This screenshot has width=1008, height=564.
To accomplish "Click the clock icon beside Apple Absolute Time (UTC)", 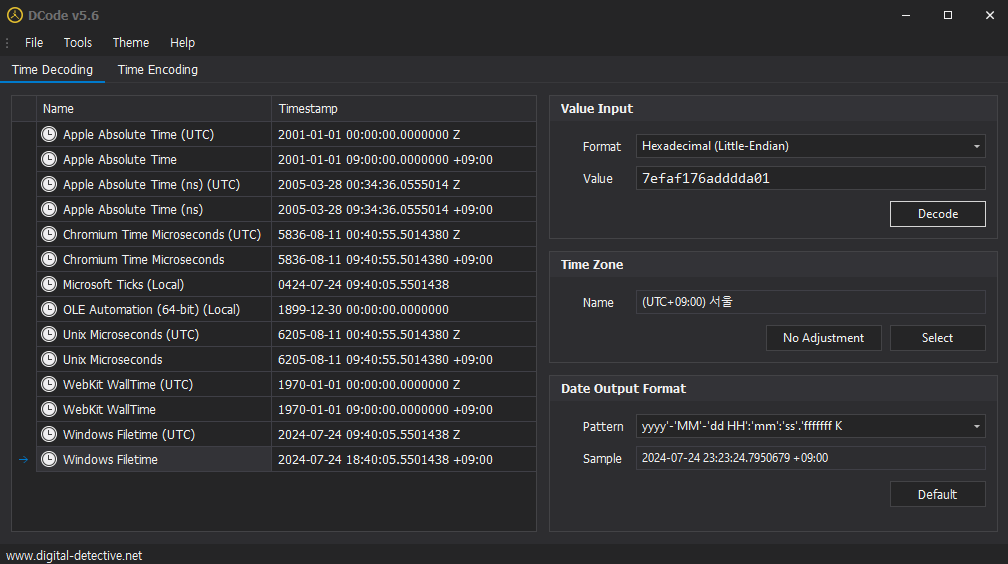I will 49,134.
